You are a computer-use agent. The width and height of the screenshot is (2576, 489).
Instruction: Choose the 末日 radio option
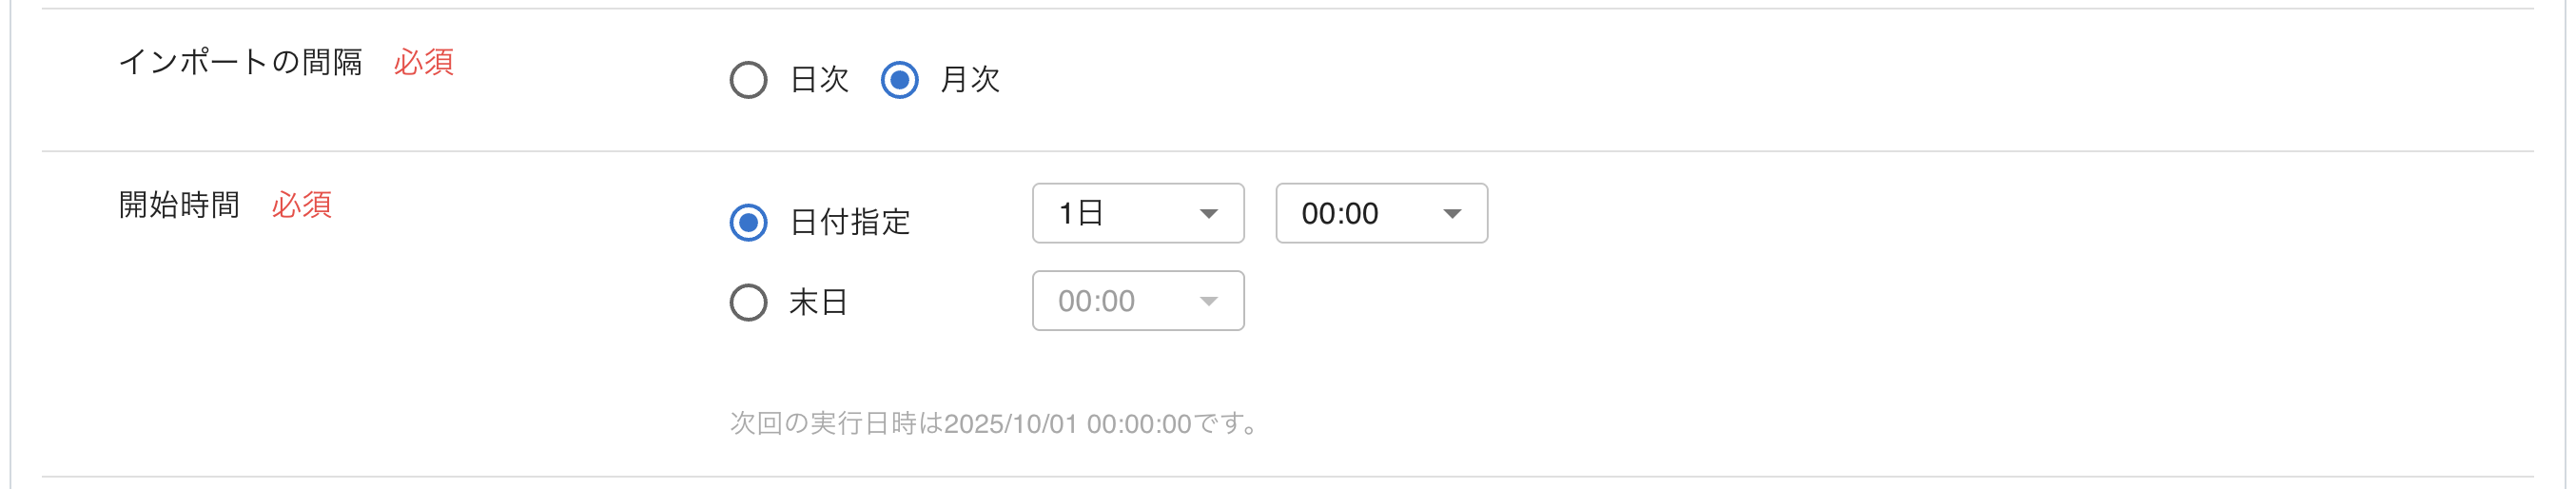click(748, 302)
